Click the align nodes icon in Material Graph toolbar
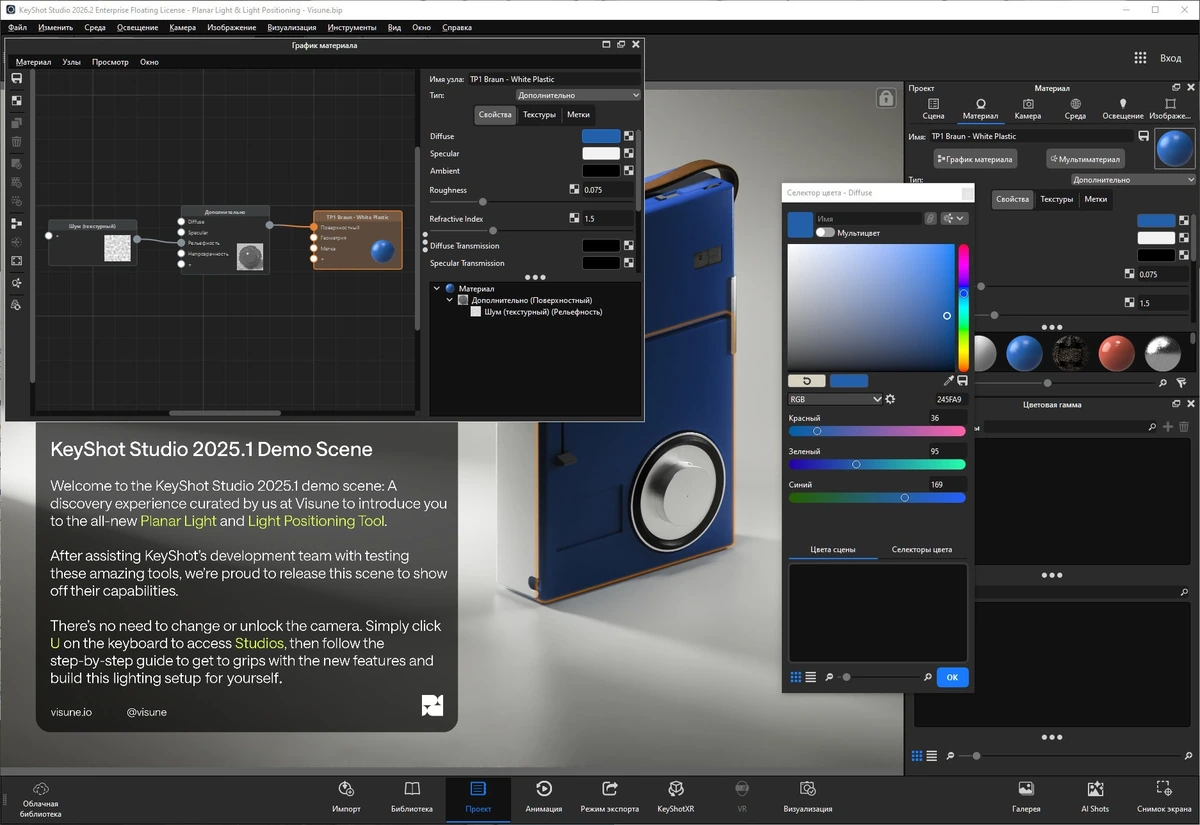Viewport: 1200px width, 825px height. point(17,223)
